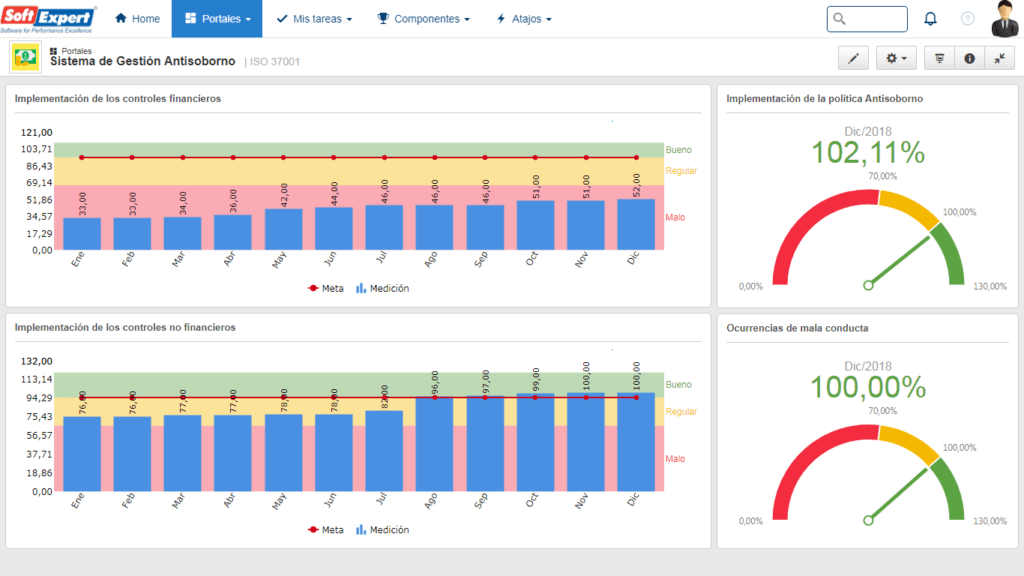Click the Antisoborno portal logo icon

(x=25, y=57)
